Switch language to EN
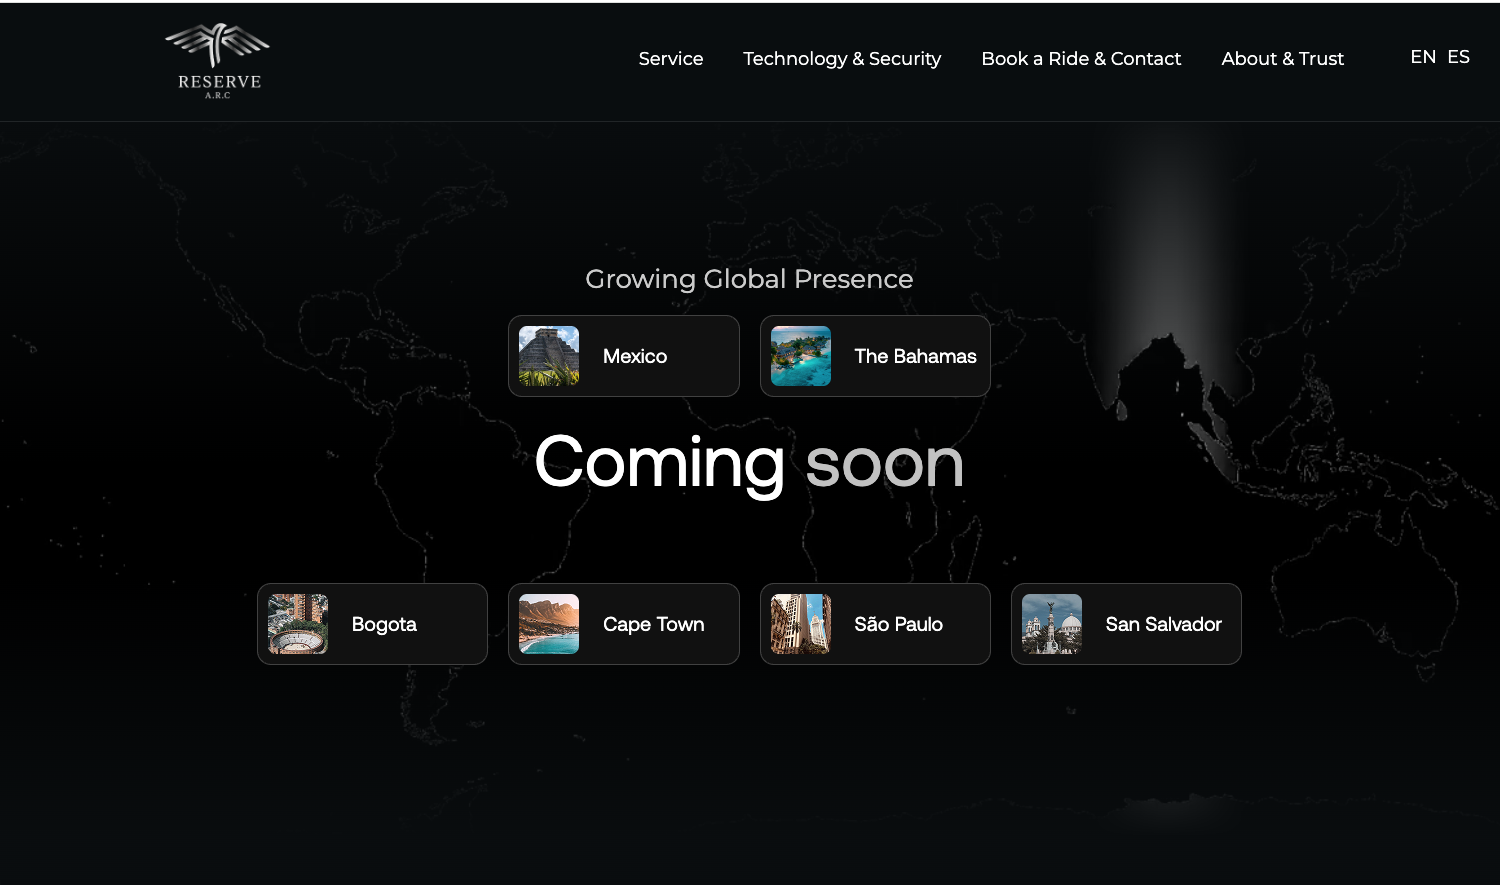Screen dimensions: 1500x885 pos(1422,57)
